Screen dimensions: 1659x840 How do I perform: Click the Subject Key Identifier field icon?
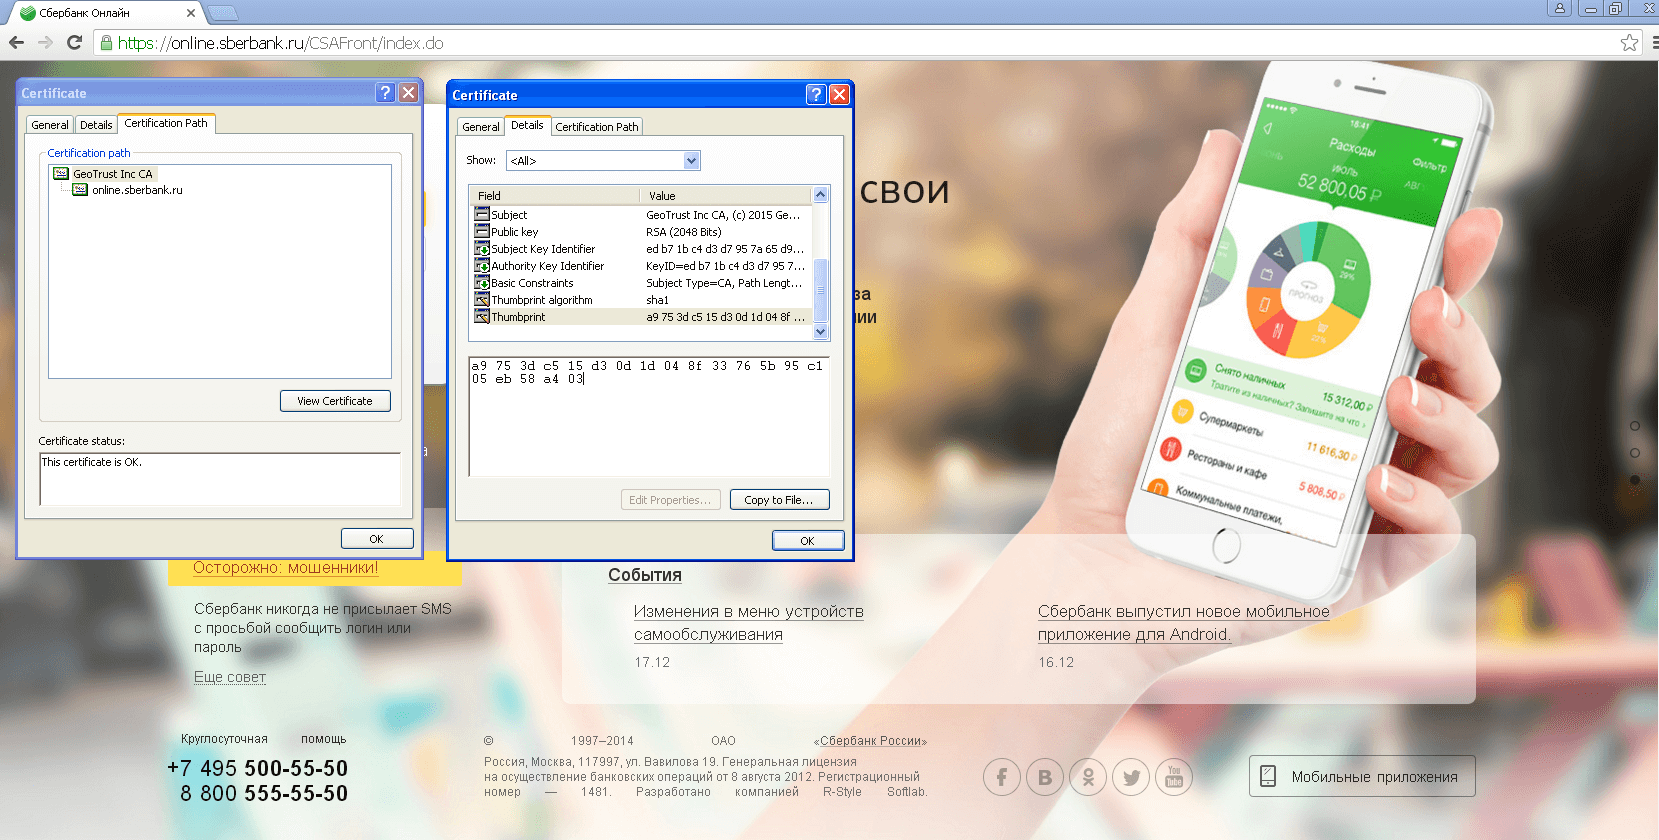(482, 249)
